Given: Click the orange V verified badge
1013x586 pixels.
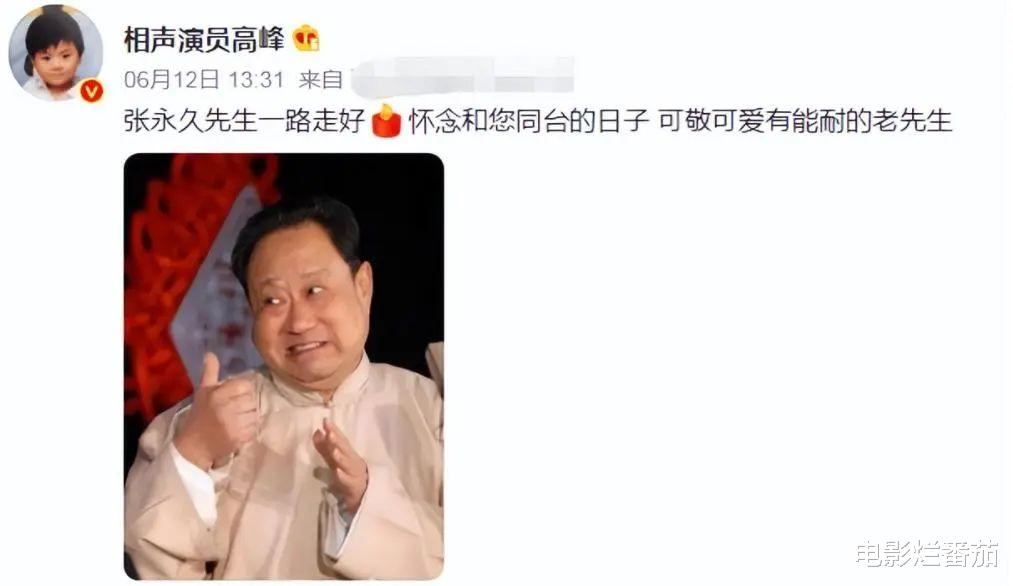Looking at the screenshot, I should [x=91, y=91].
